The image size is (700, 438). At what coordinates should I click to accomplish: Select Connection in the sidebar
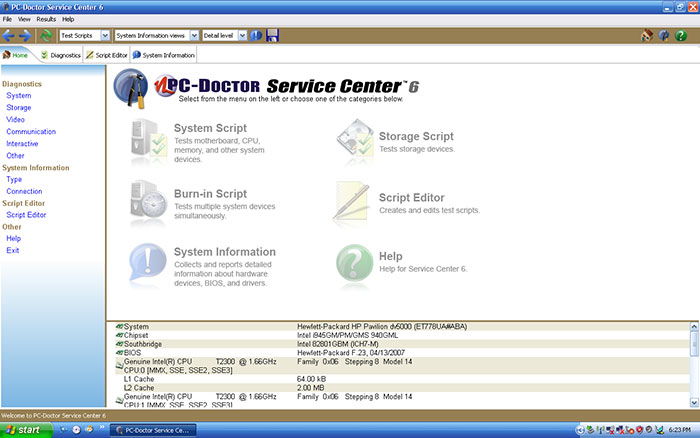coord(24,191)
